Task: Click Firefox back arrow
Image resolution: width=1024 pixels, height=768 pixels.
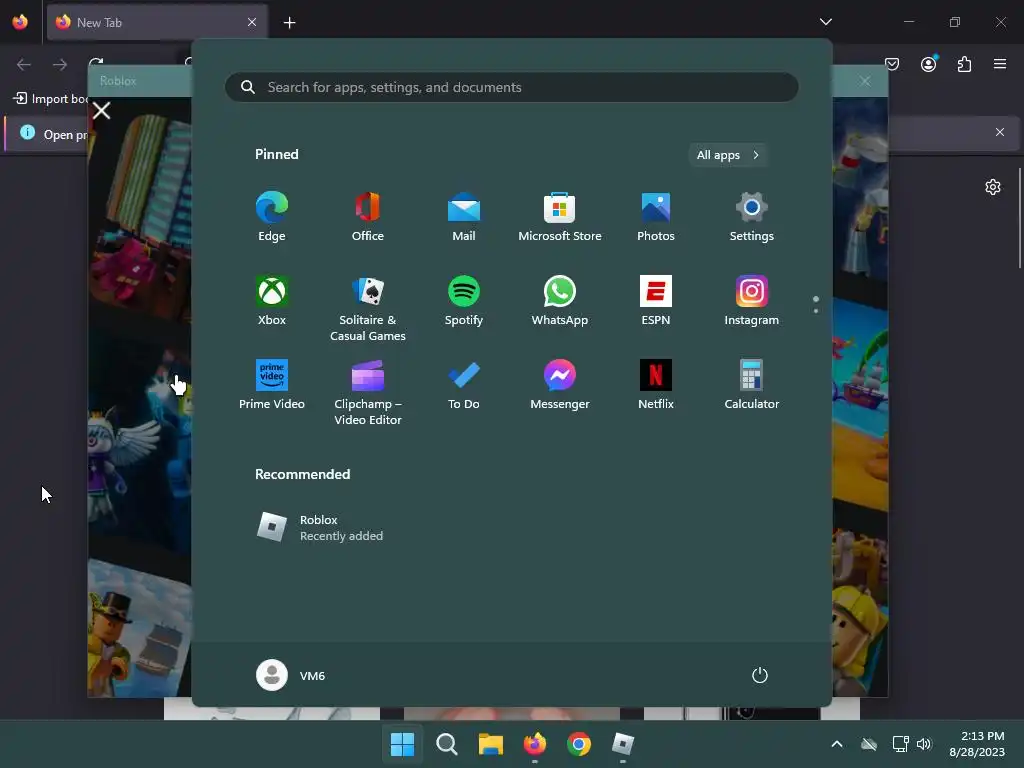Action: pyautogui.click(x=24, y=64)
